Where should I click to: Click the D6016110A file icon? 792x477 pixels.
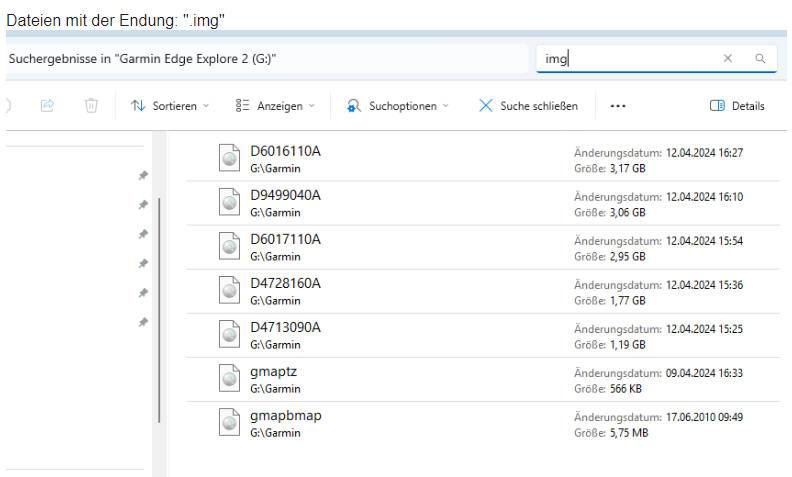[x=230, y=158]
